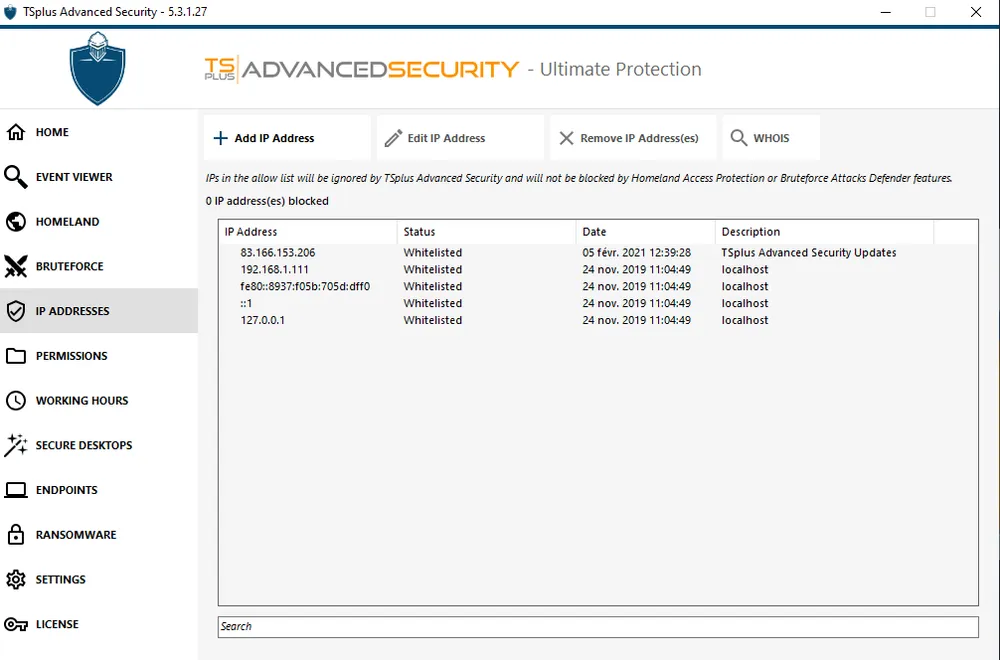Screen dimensions: 1000x660
Task: Click the Homeland globe icon
Action: pos(16,221)
